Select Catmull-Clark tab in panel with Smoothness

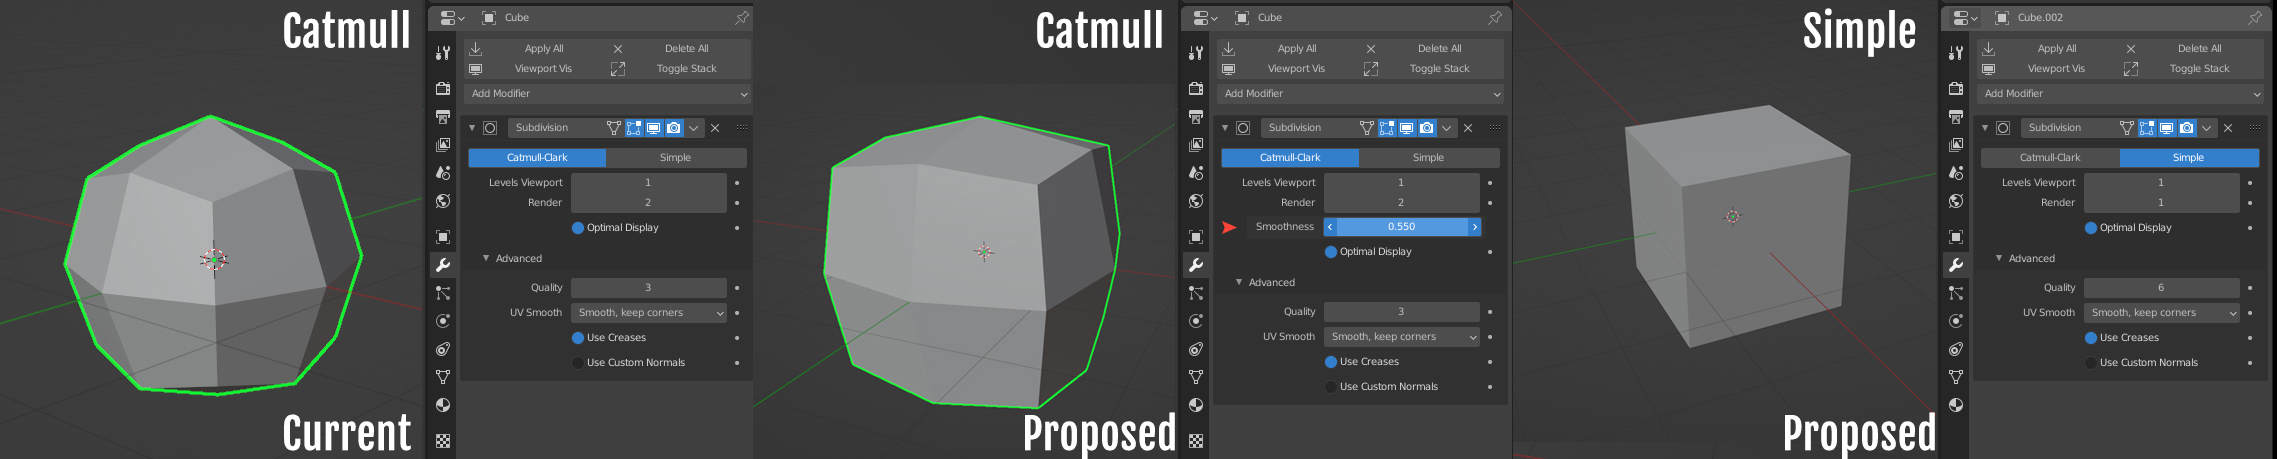(x=1290, y=158)
